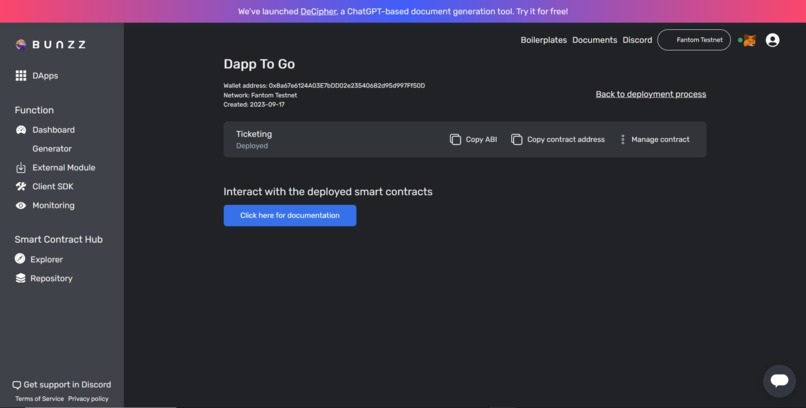Open the Terms of Service link
Screen dimensions: 806x408
coord(40,399)
